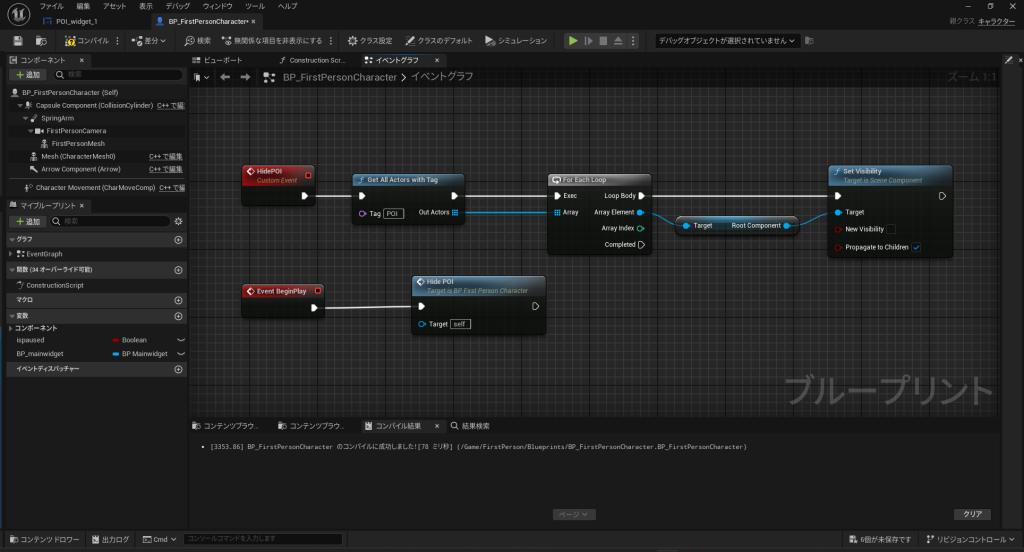
Task: Open the 編集 menu
Action: click(x=83, y=6)
